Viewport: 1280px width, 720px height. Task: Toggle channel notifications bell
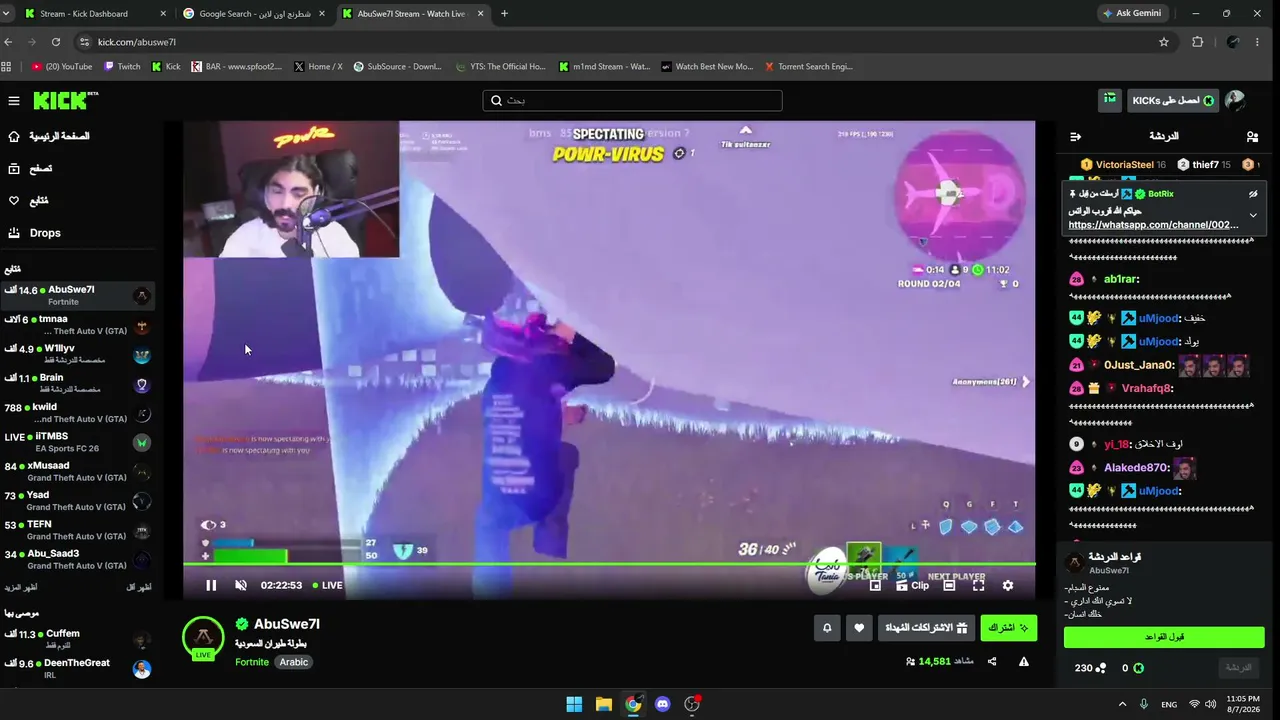click(x=827, y=628)
